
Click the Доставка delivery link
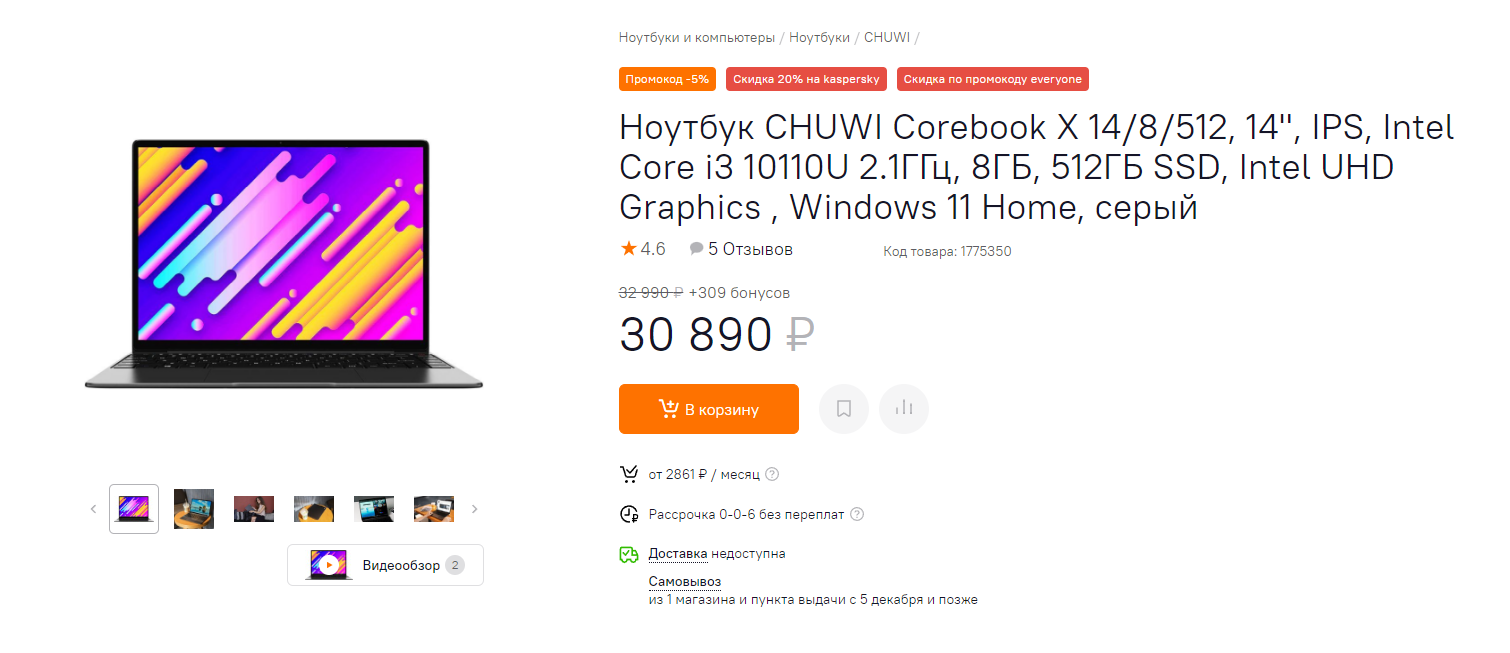[678, 553]
